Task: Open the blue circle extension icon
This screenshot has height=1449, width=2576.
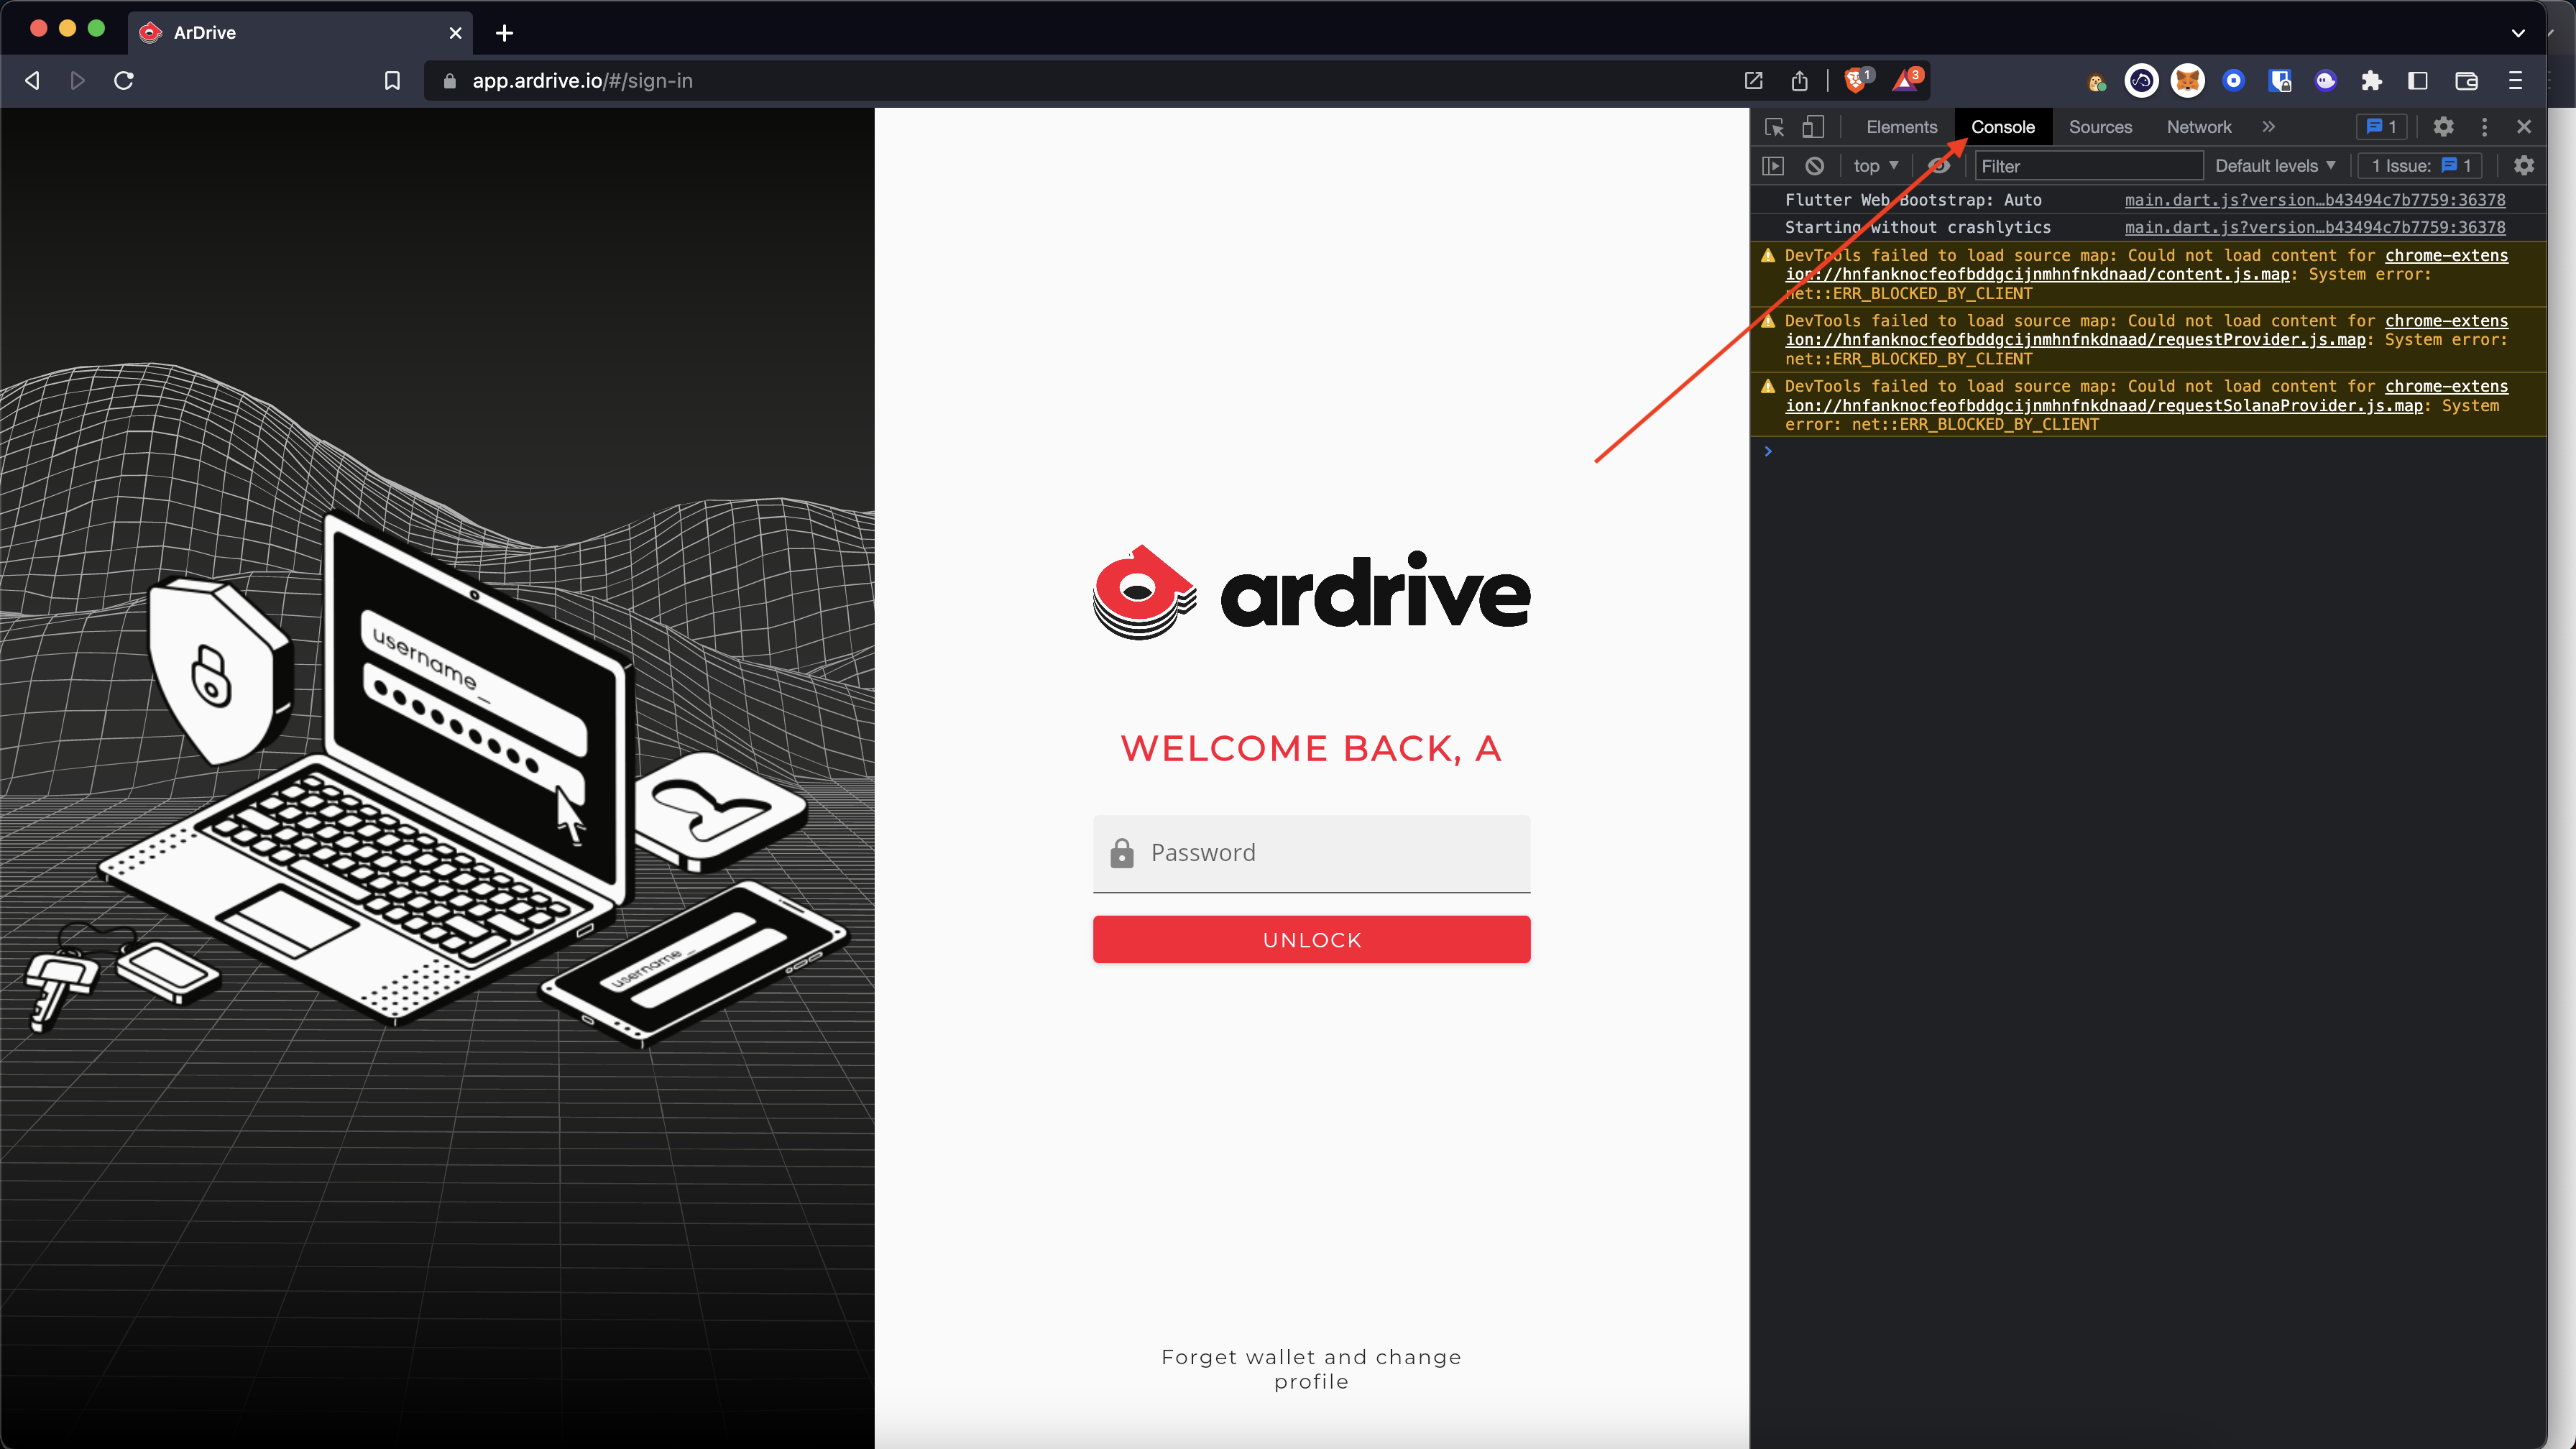Action: point(2233,81)
